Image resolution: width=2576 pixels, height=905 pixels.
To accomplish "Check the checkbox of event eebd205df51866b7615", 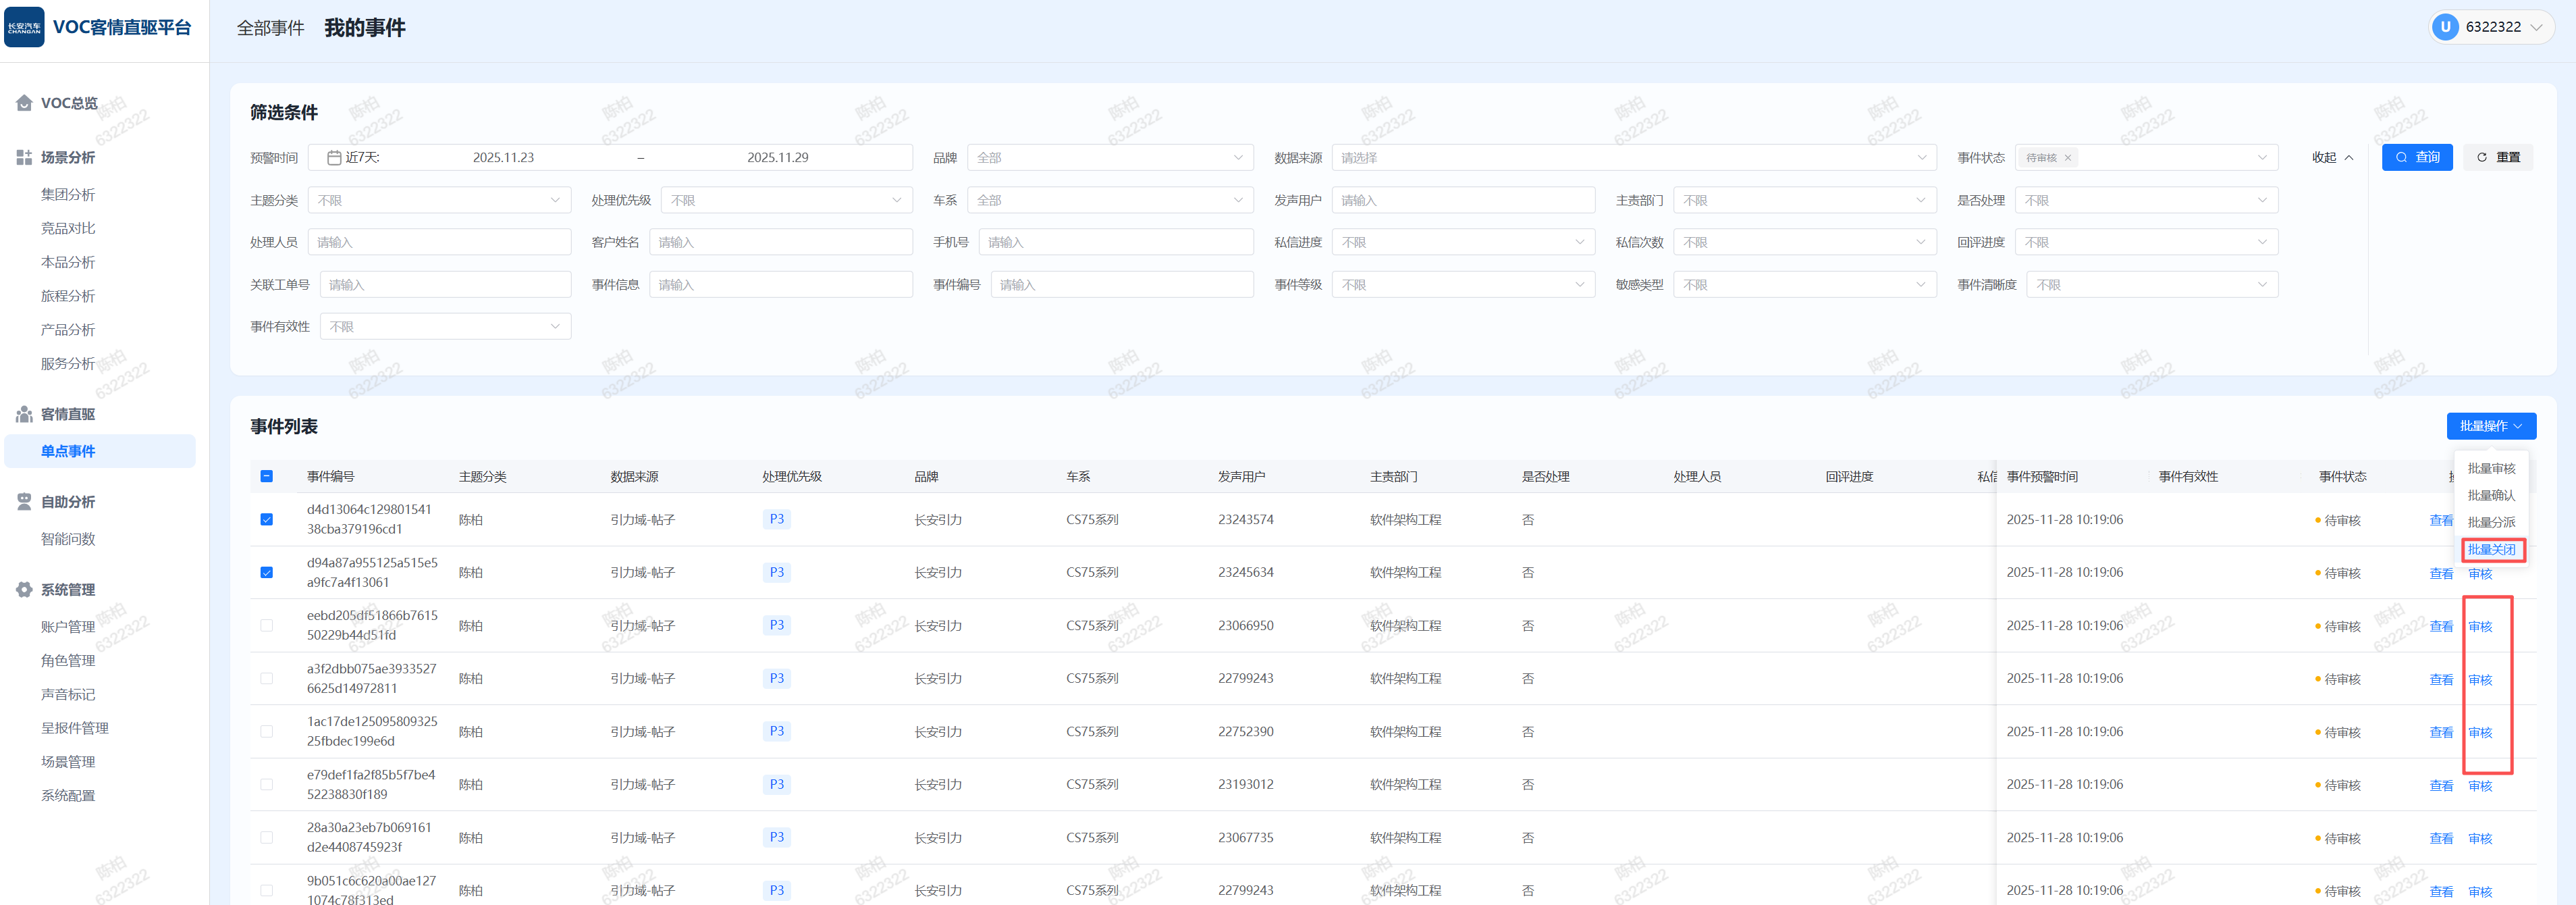I will (267, 625).
